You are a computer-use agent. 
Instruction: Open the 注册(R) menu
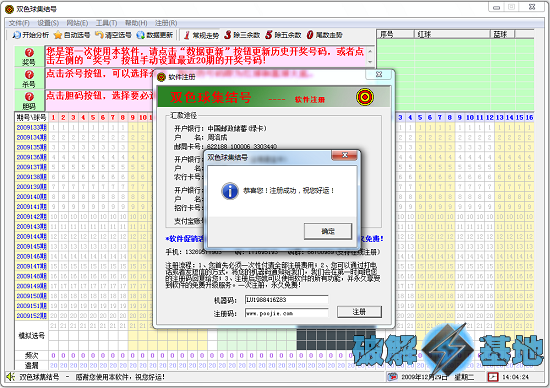click(166, 23)
